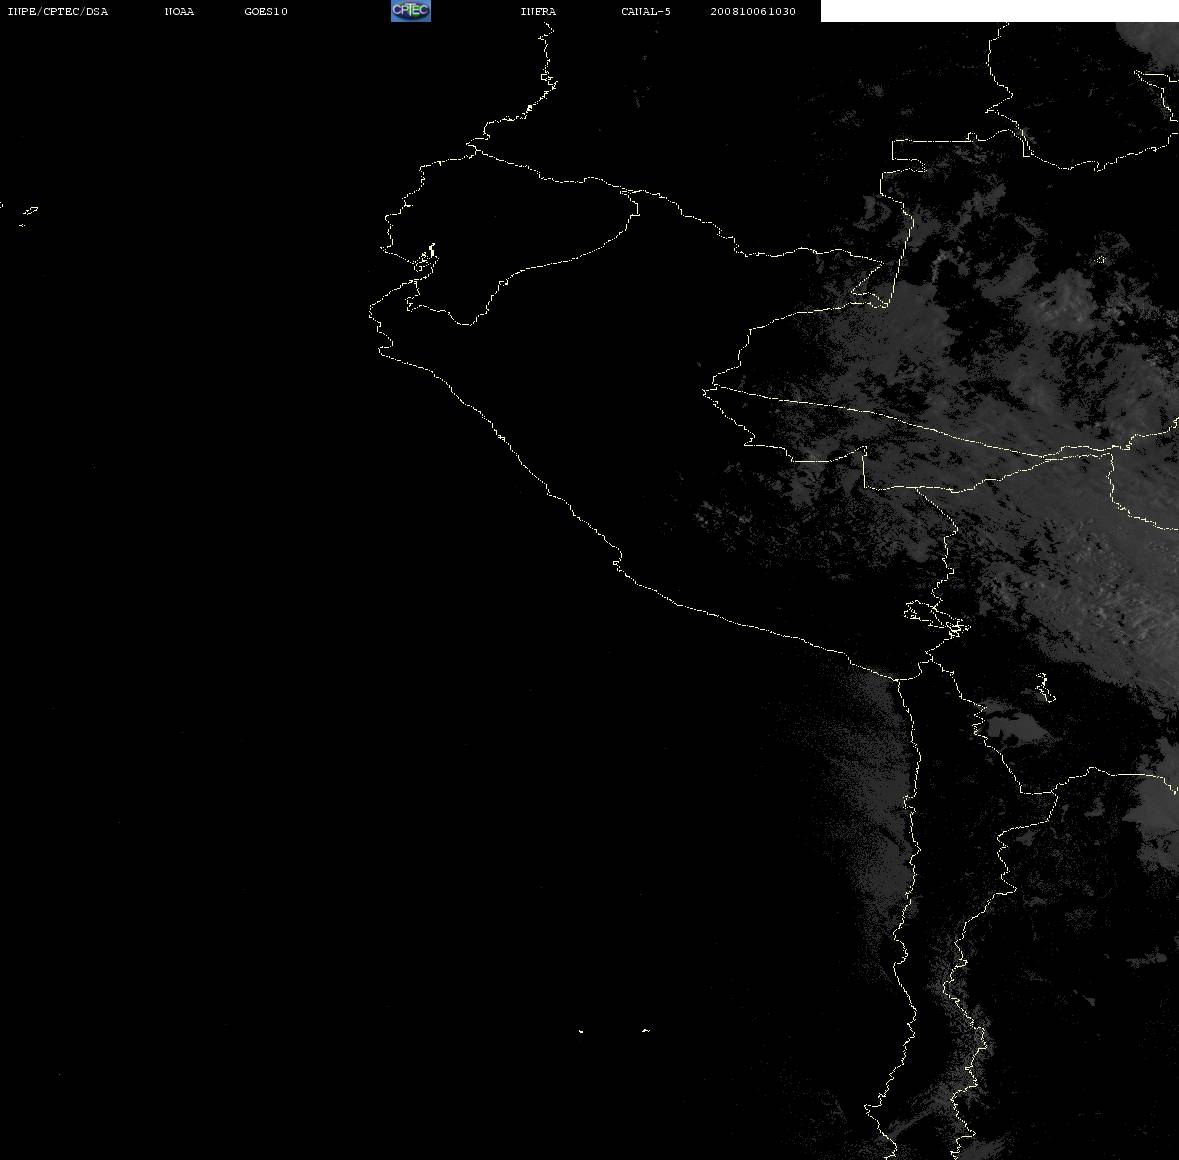
Task: Click the Lake Poopó outline east of Titicaca
Action: coord(1044,687)
